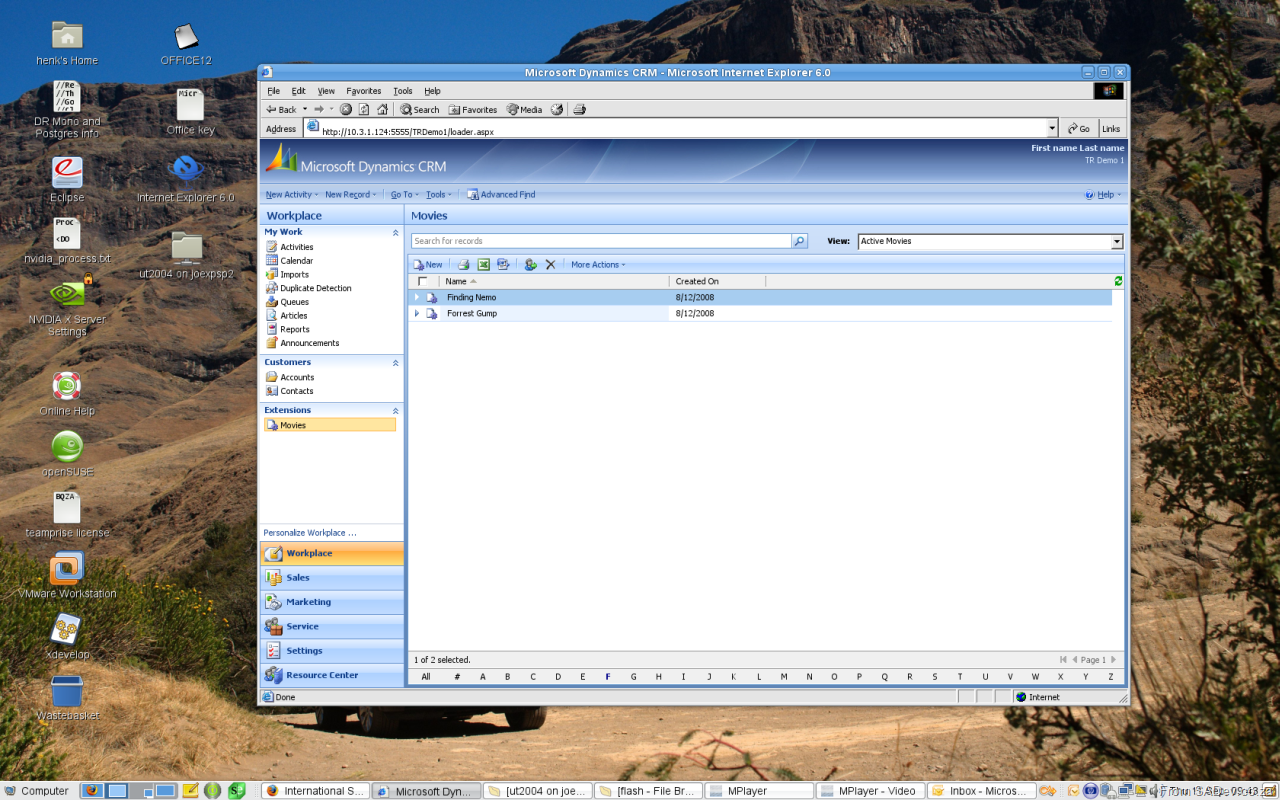Open the IE Favorites menu

364,91
